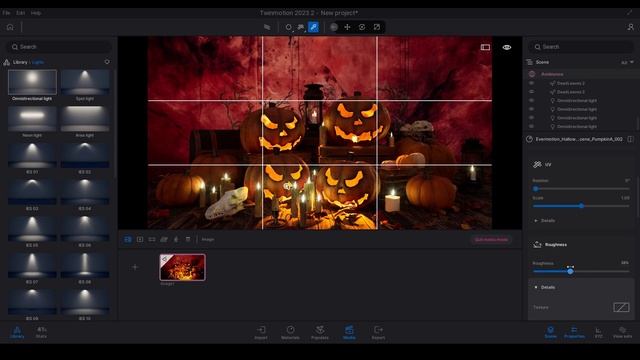This screenshot has height=360, width=640.
Task: Select the Area light thumbnail
Action: 85,119
